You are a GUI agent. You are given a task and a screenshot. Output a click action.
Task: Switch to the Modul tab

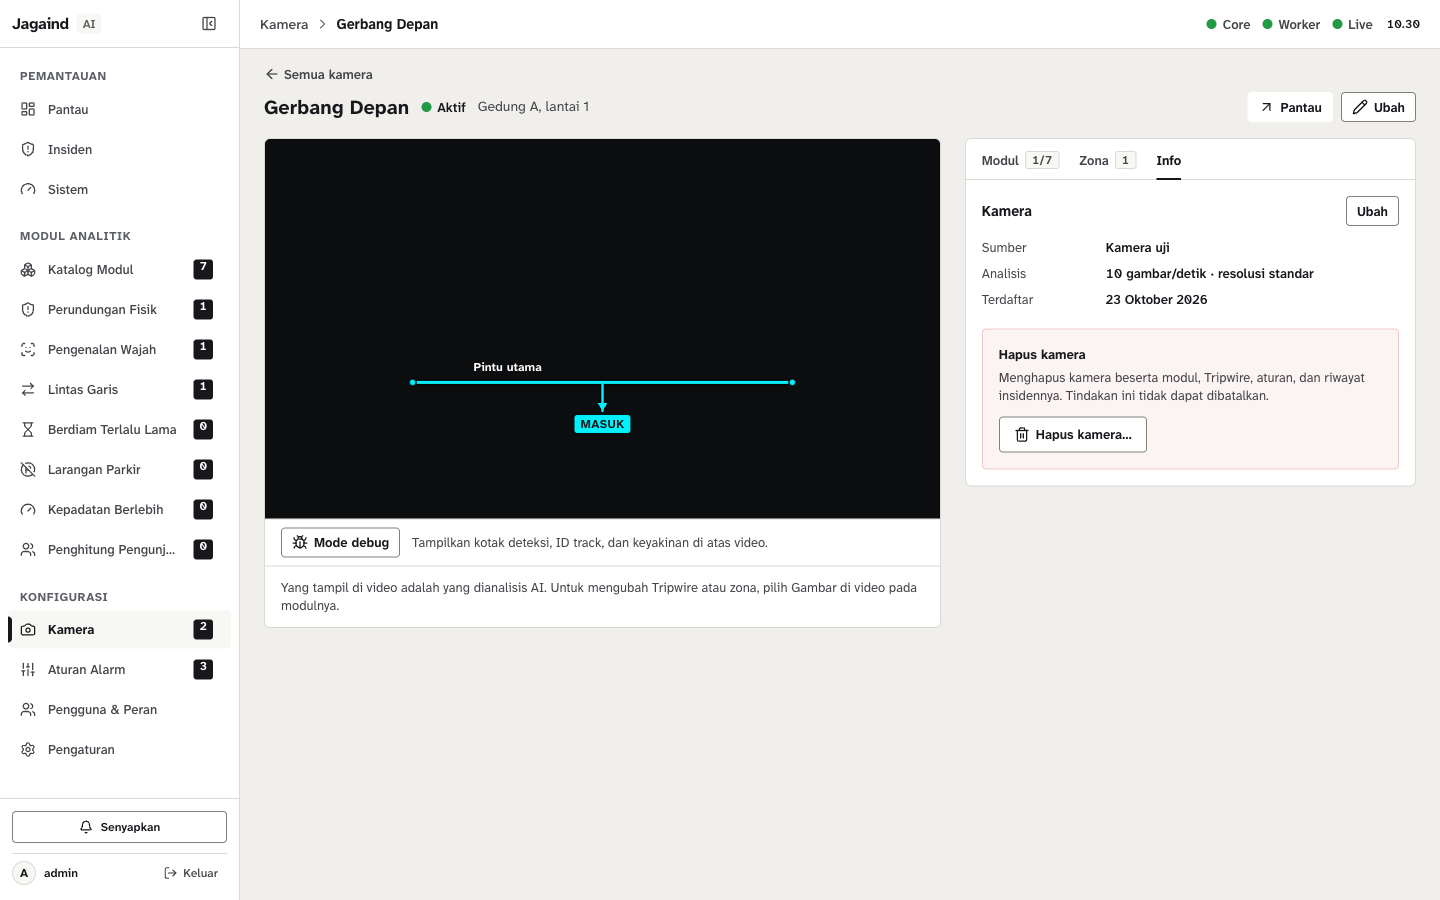[x=1019, y=160]
